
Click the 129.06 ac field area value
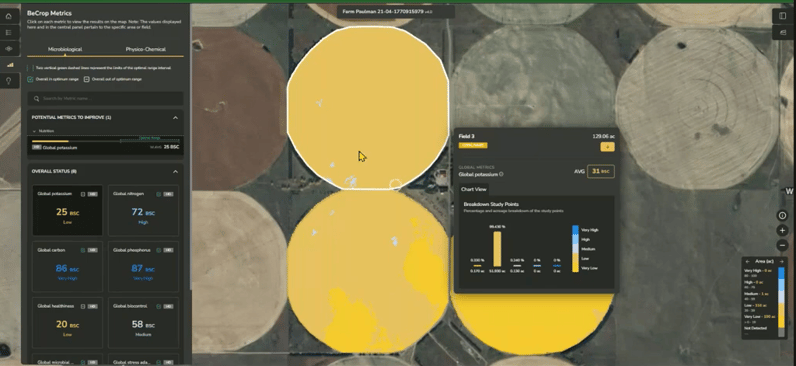(603, 137)
